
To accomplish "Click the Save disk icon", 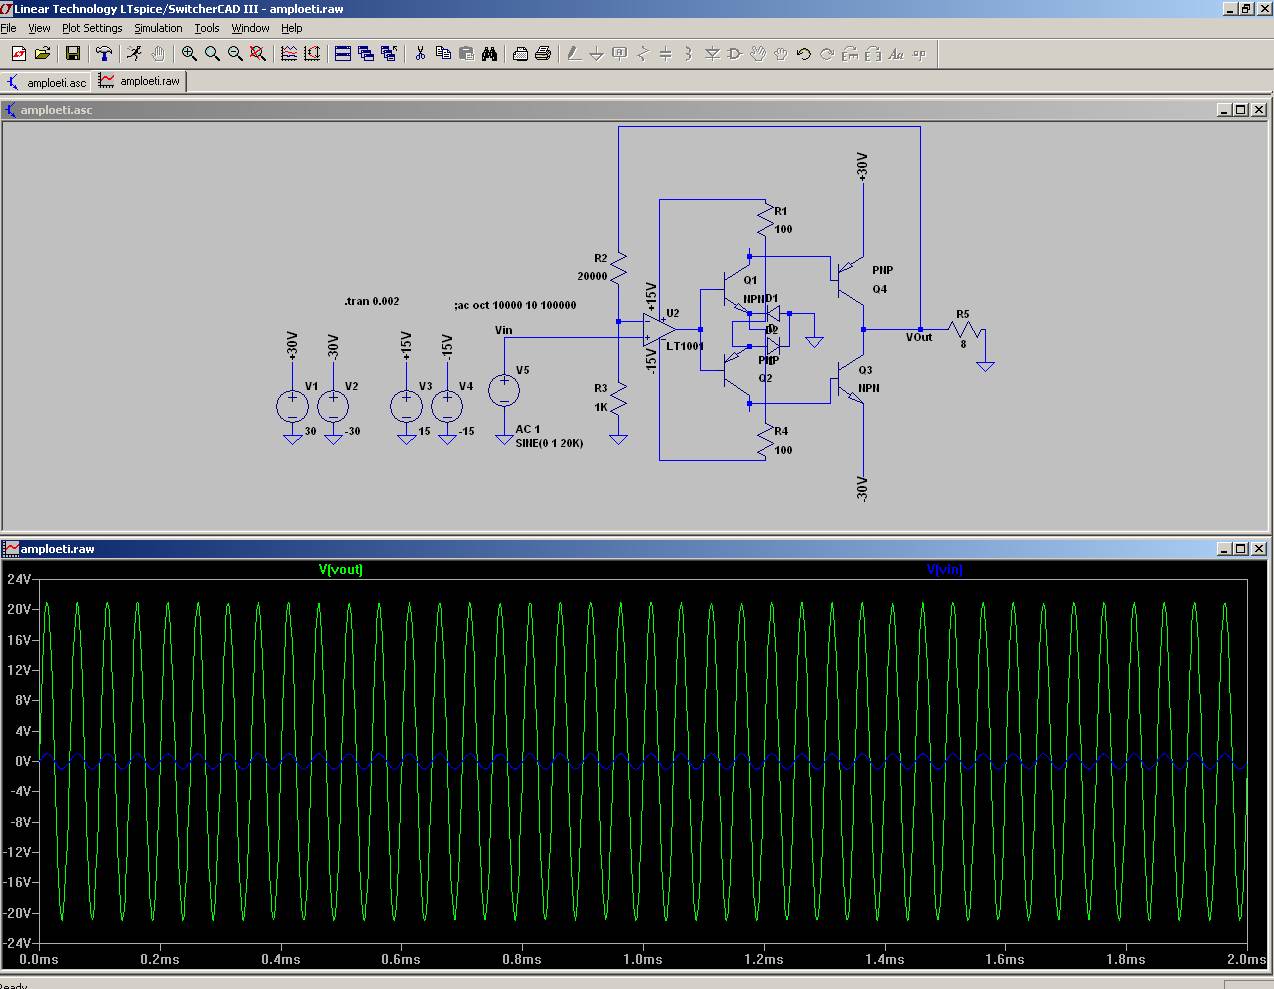I will click(72, 54).
